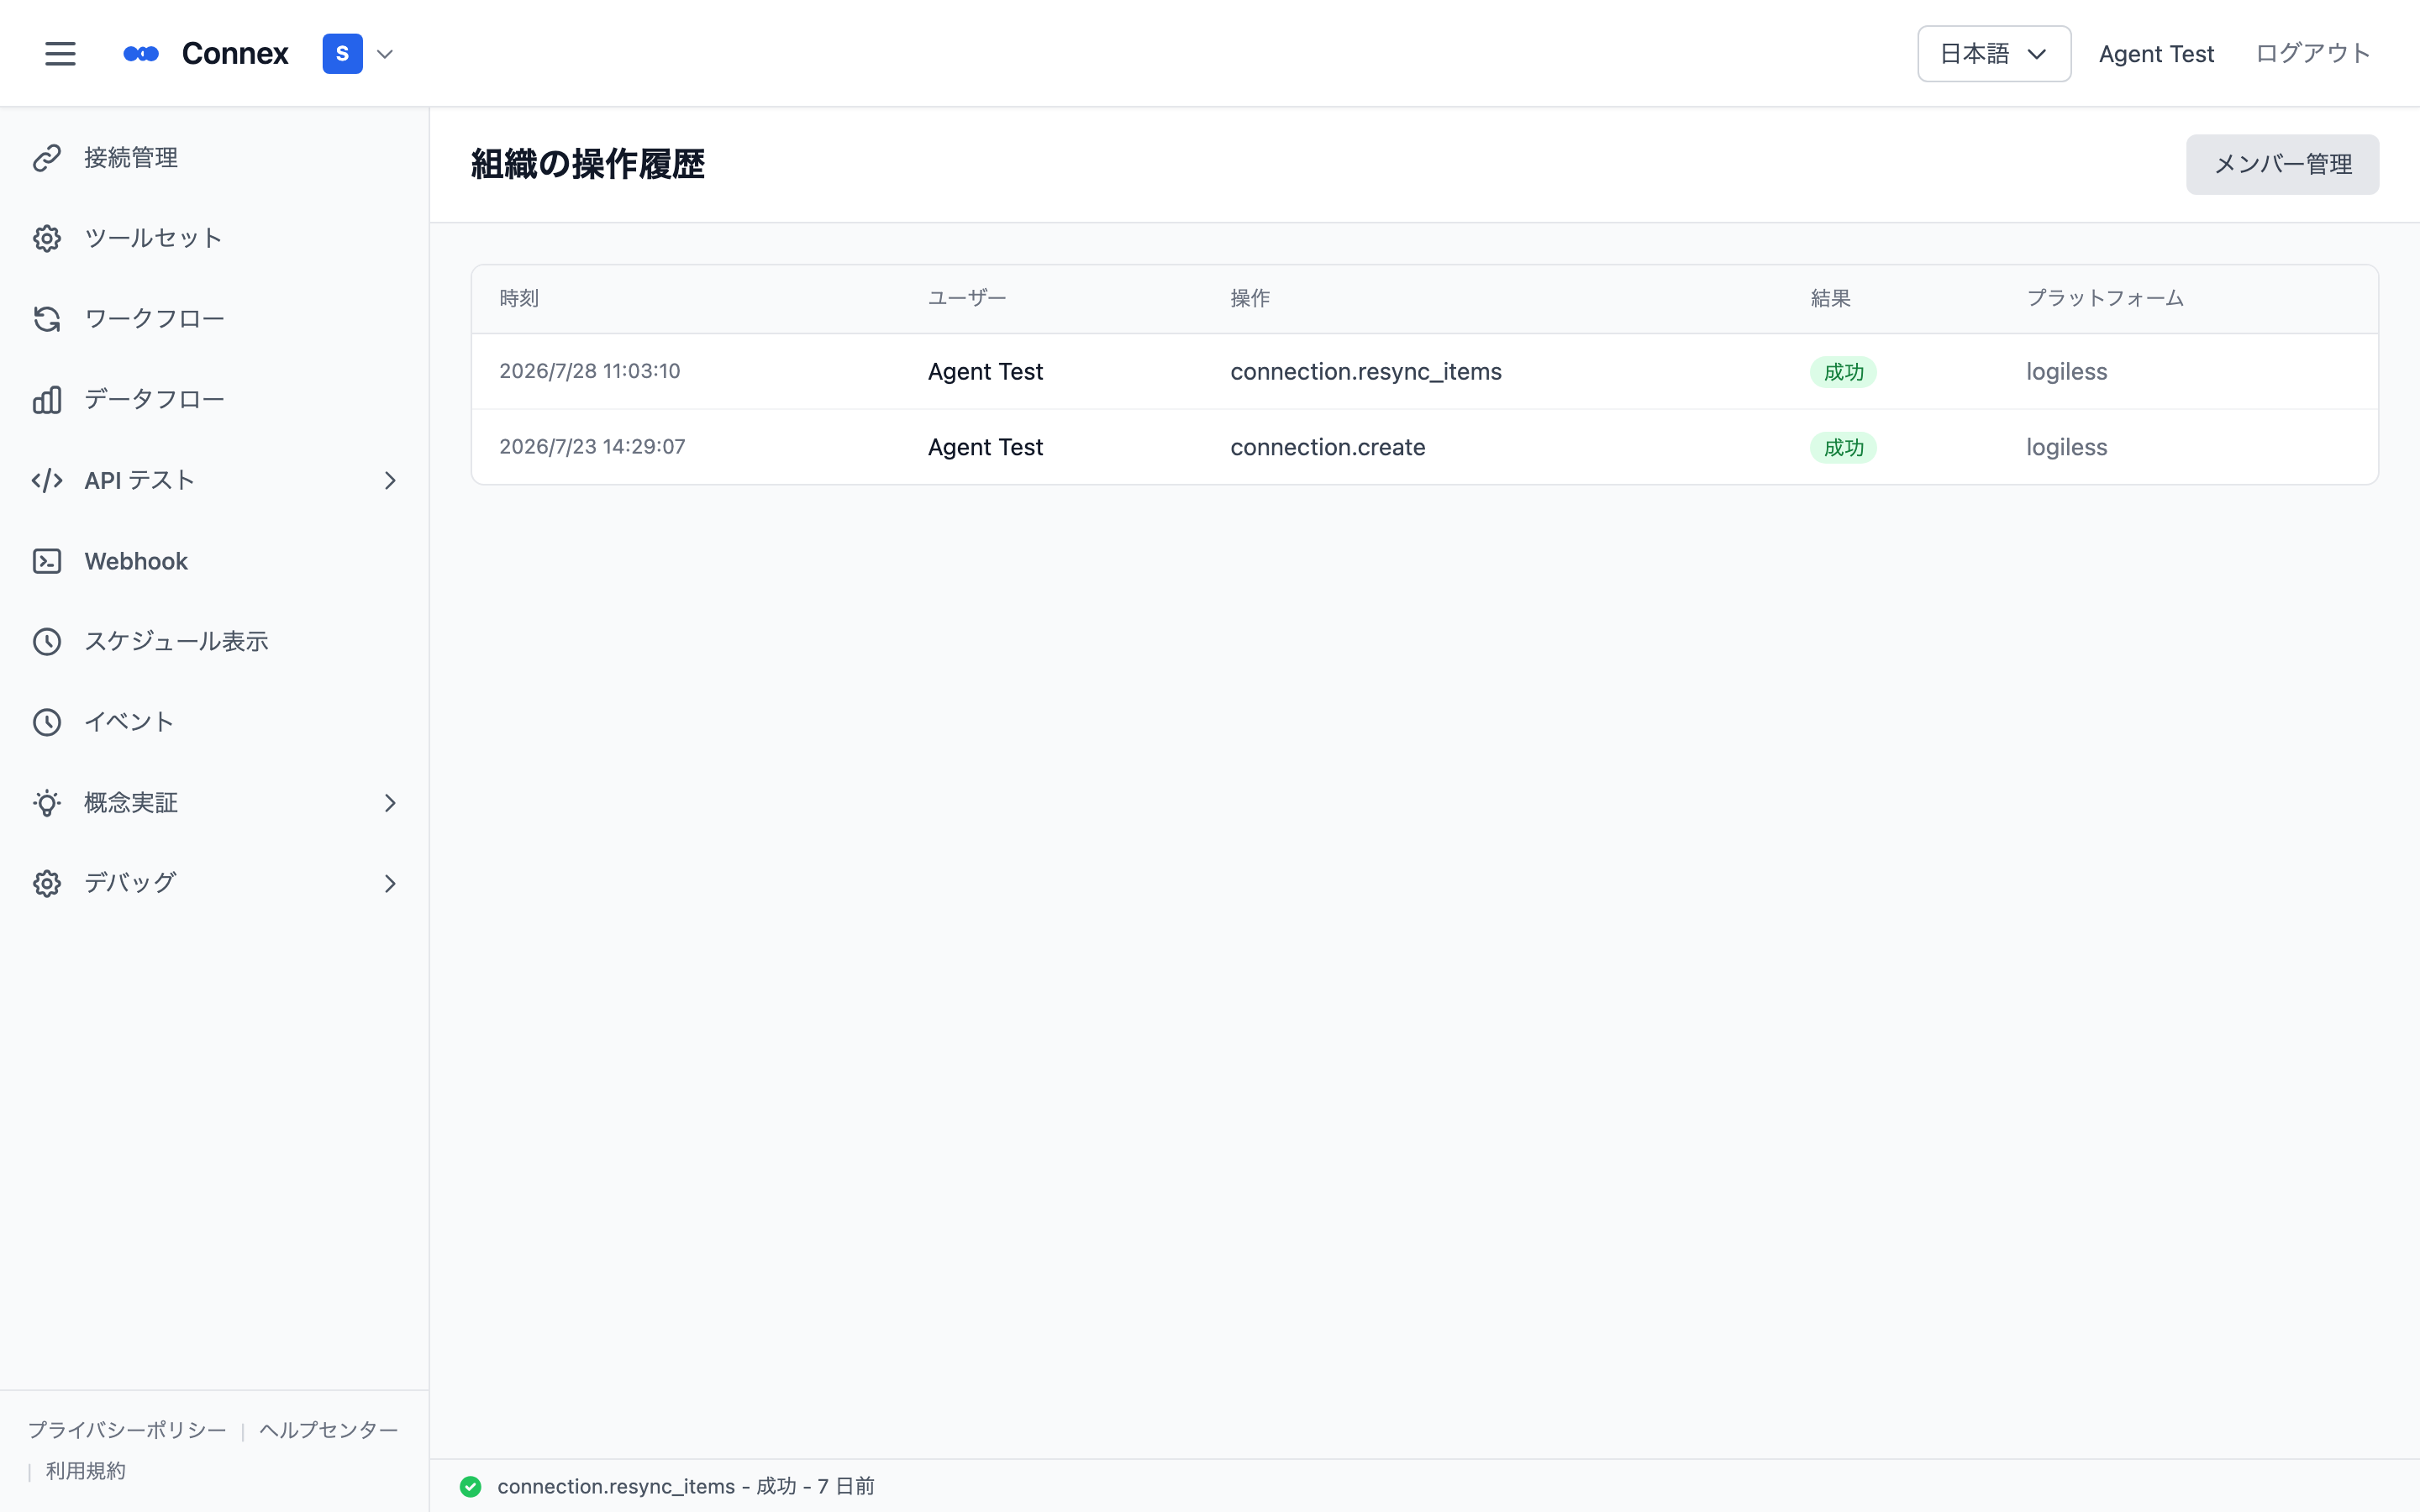Open メンバー管理 button
The width and height of the screenshot is (2420, 1512).
(2282, 164)
